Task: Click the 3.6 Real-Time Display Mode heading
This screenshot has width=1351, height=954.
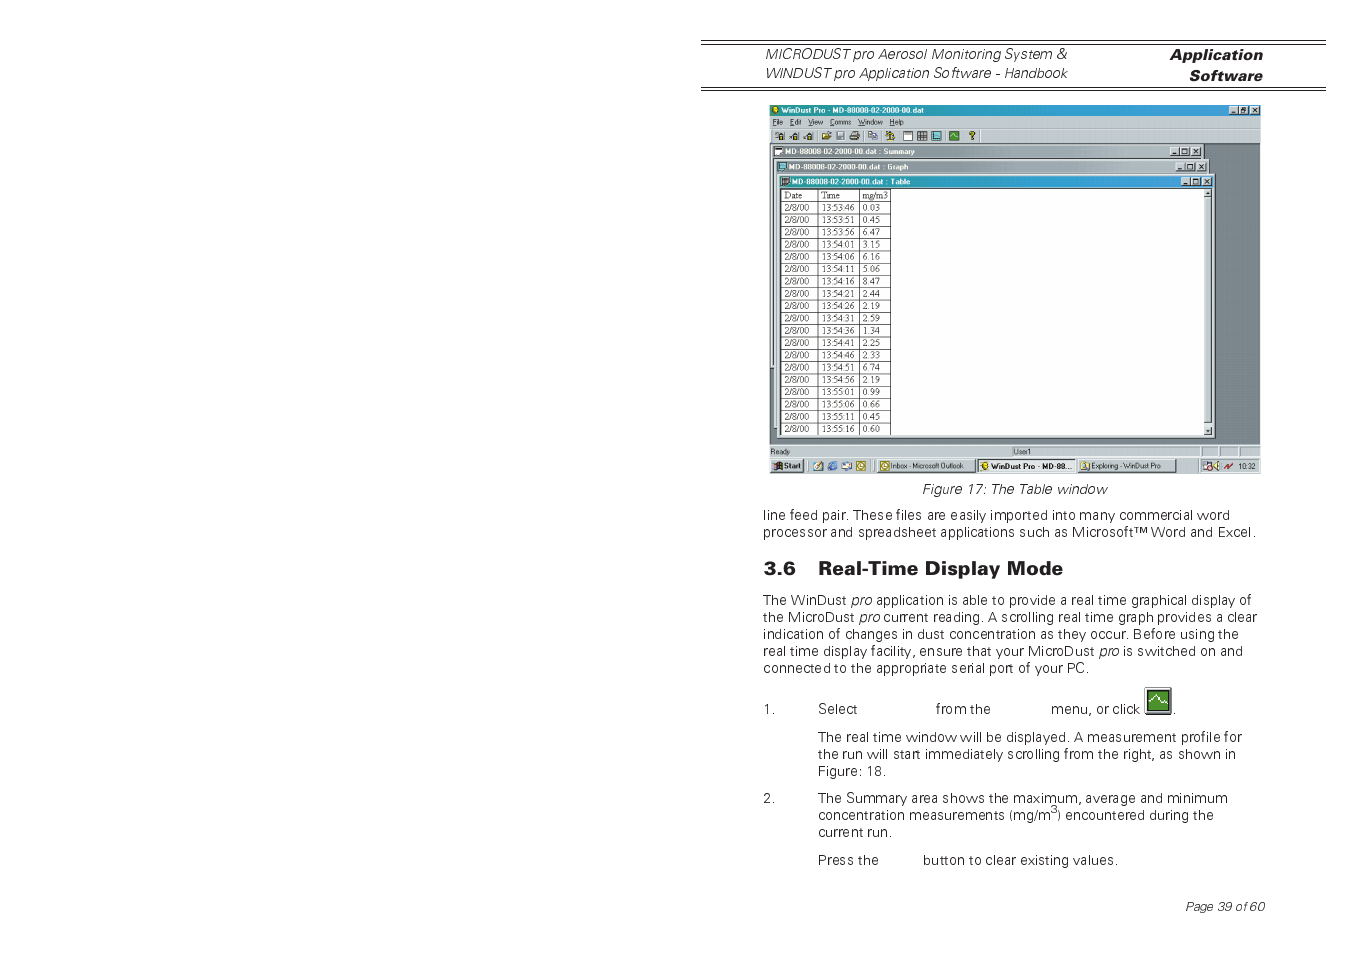Action: (913, 569)
